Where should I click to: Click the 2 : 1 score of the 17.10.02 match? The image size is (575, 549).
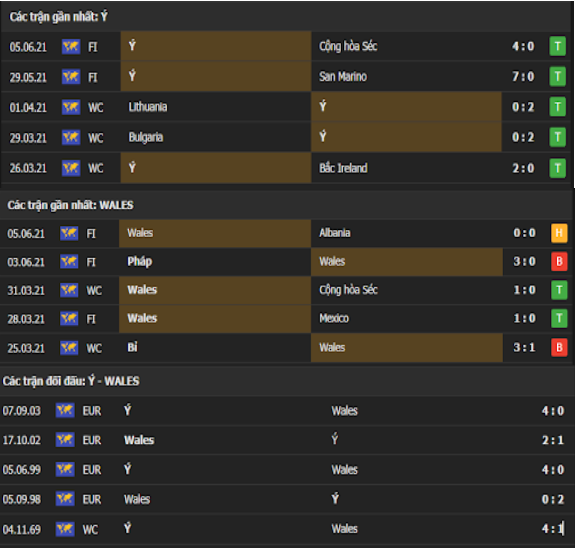553,440
